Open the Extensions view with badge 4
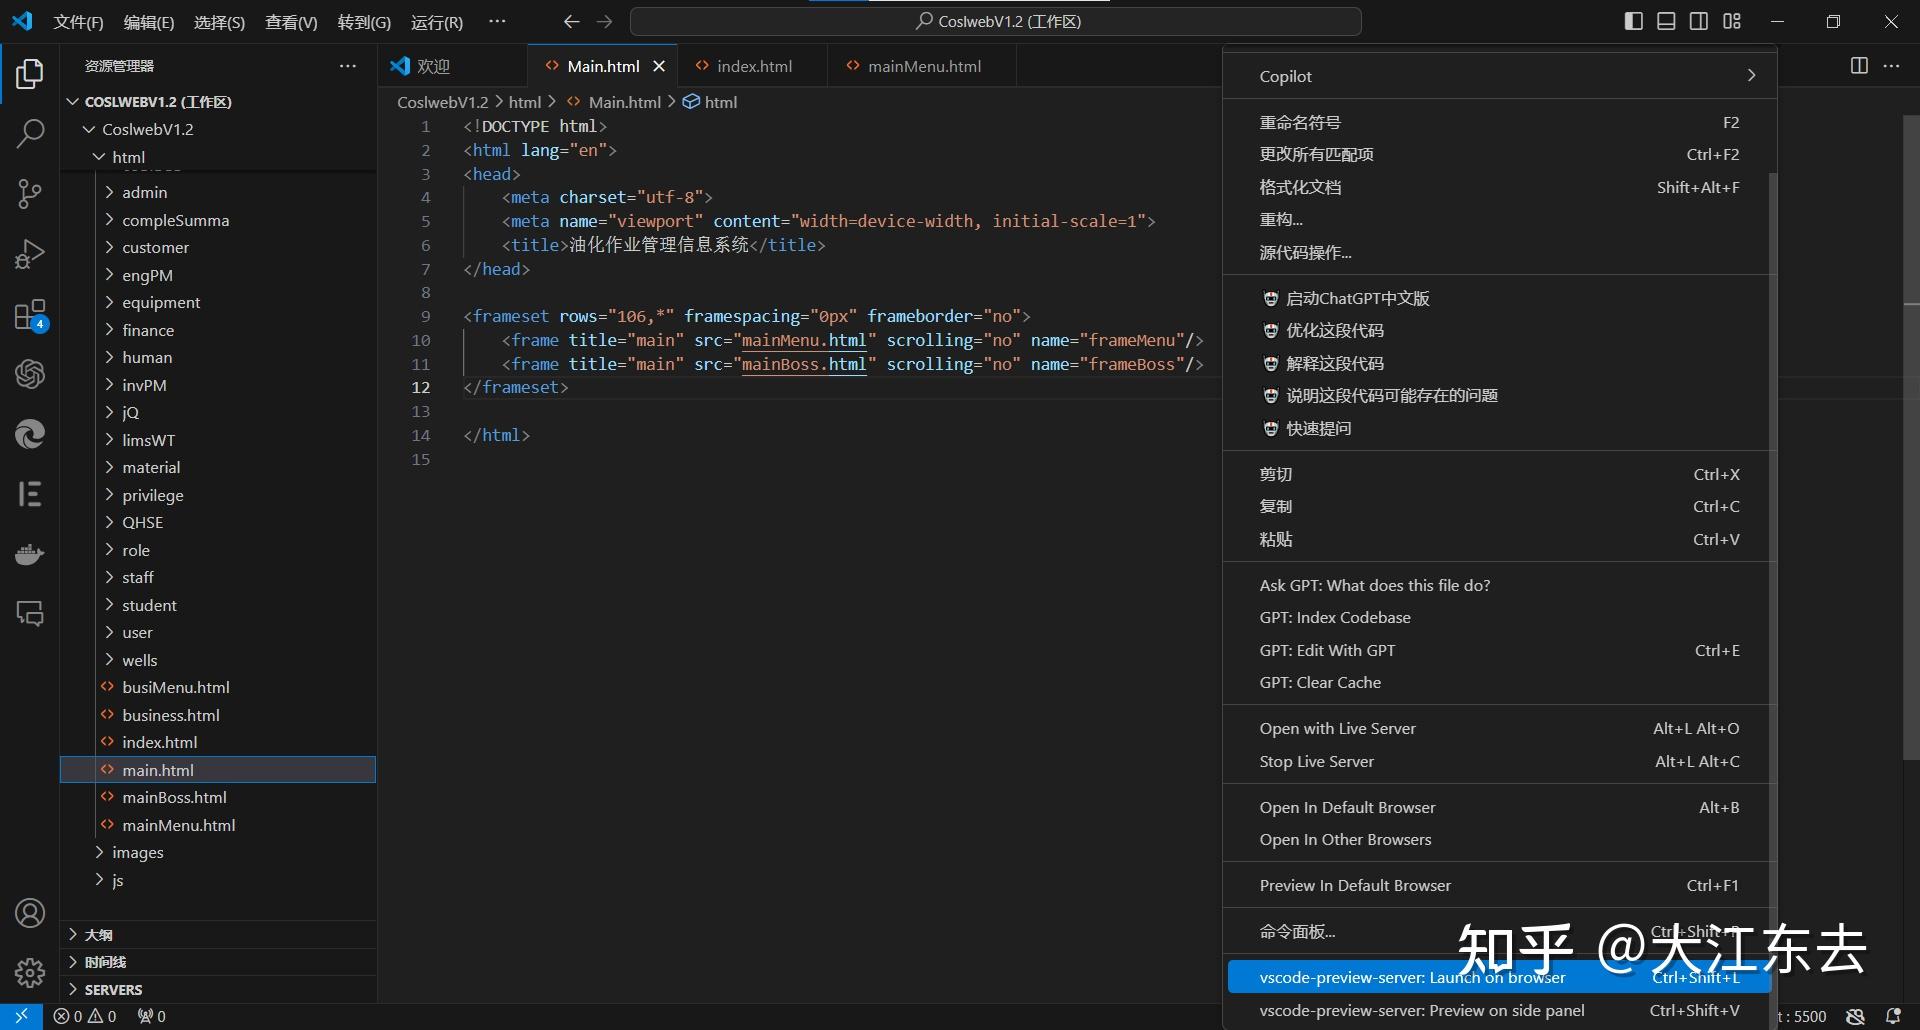 [30, 313]
